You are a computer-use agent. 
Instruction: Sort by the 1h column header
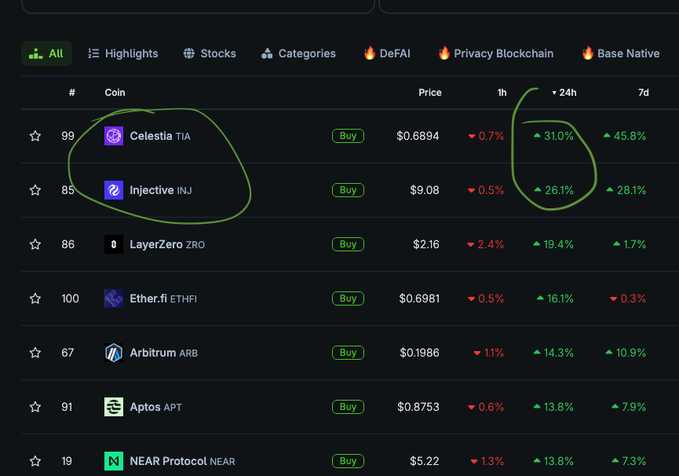point(502,93)
